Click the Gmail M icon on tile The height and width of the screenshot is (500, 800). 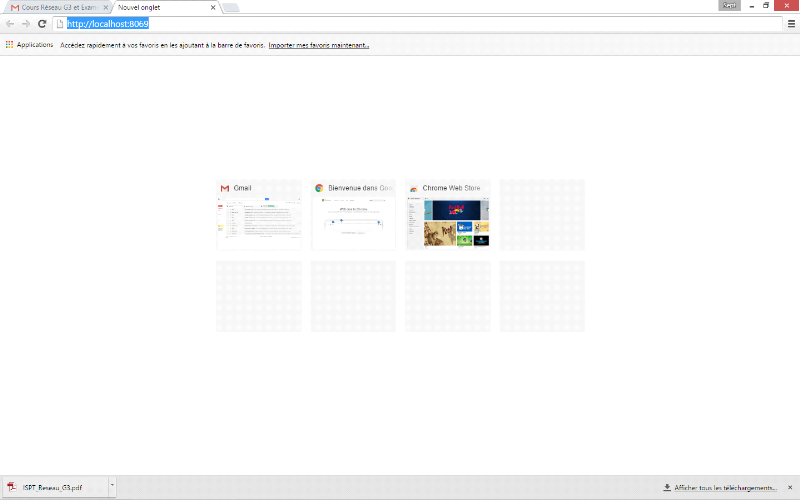tap(224, 188)
